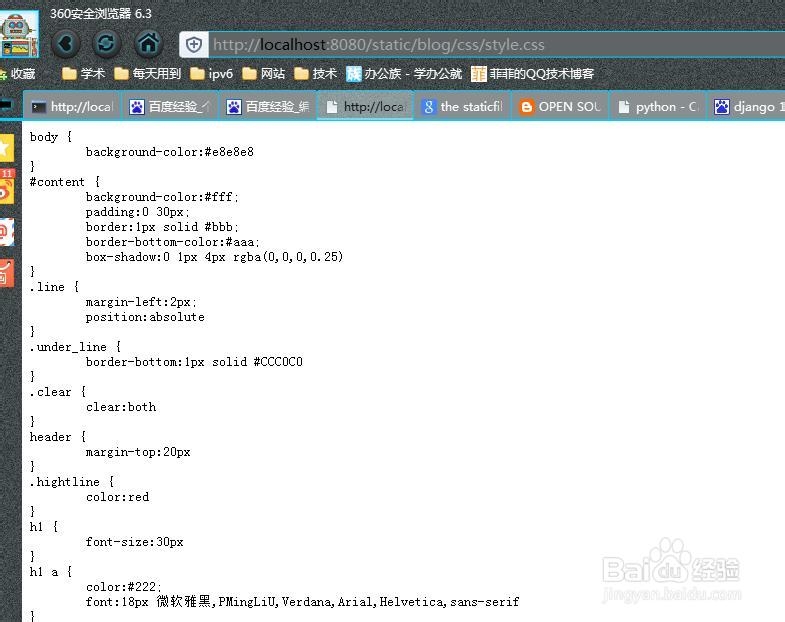The height and width of the screenshot is (622, 785).
Task: Click the sidebar star favorites icon
Action: tap(7, 148)
